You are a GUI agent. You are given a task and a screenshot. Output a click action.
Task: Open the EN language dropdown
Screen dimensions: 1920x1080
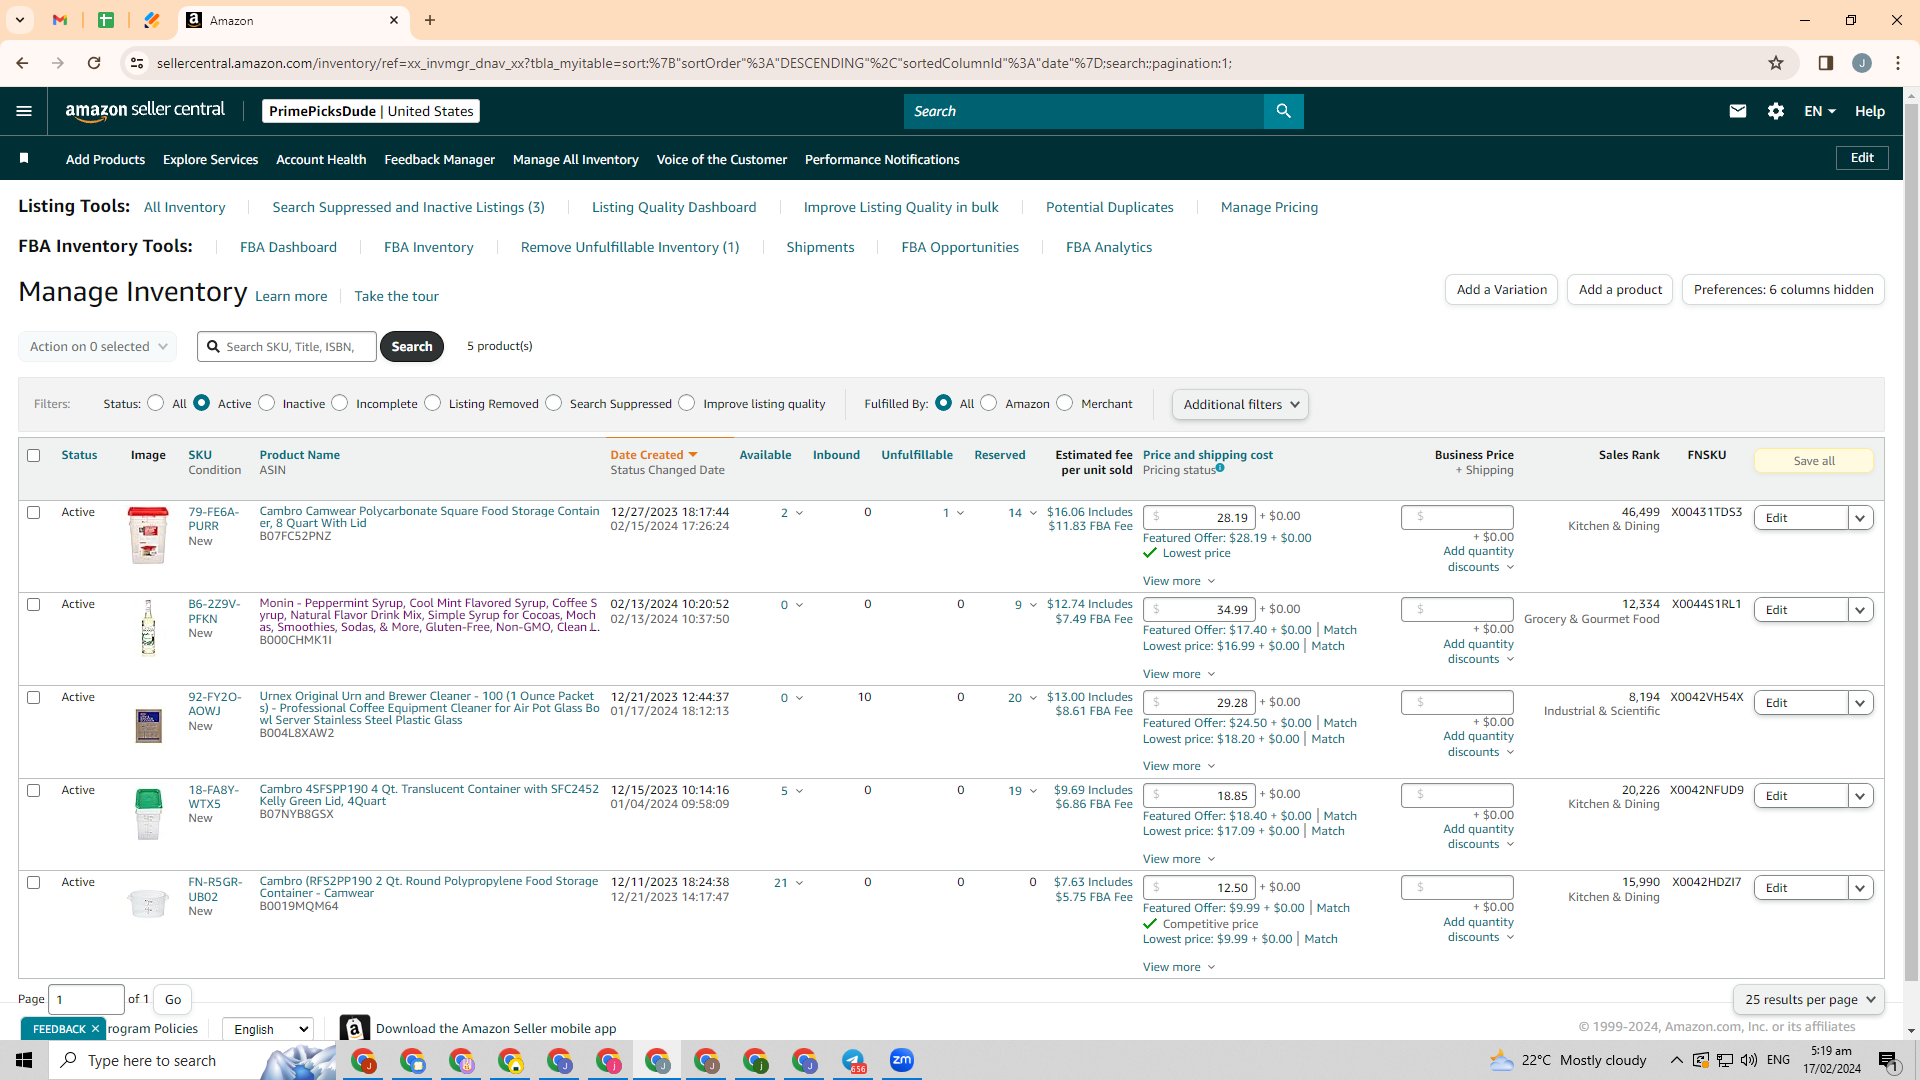[1820, 111]
